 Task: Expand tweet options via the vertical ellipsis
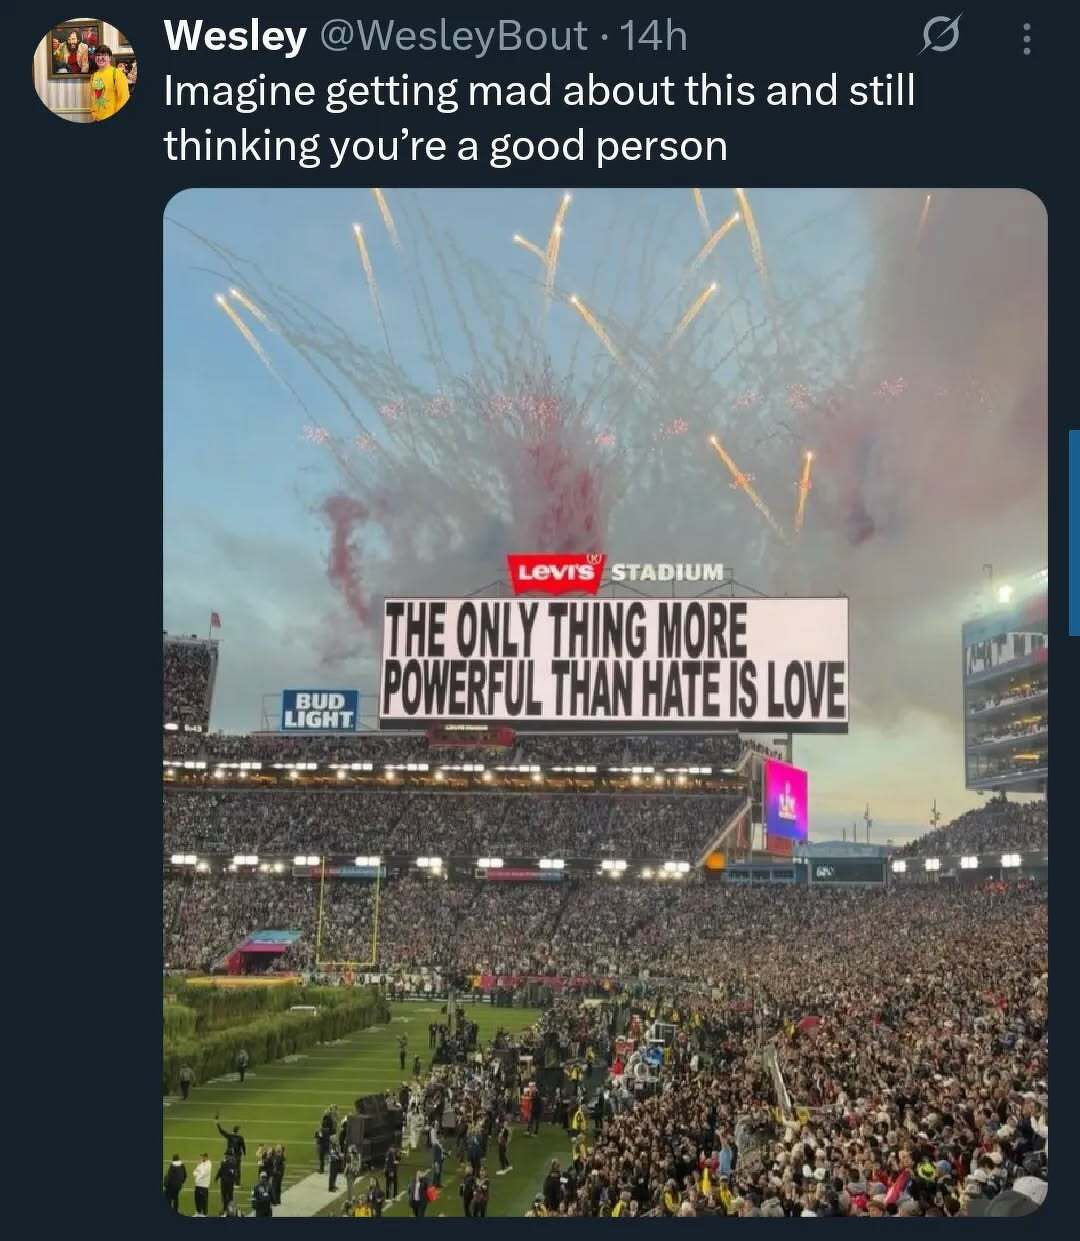point(1027,38)
